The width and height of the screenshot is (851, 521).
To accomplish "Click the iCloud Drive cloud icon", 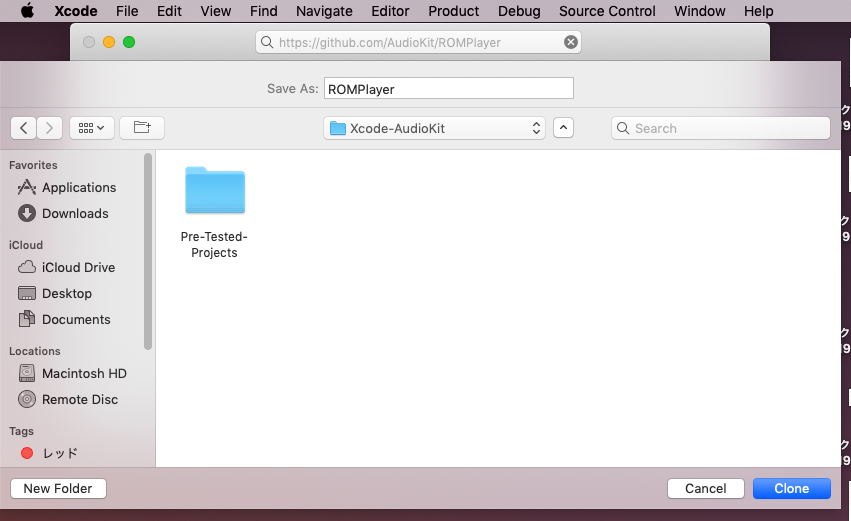I will (x=27, y=267).
